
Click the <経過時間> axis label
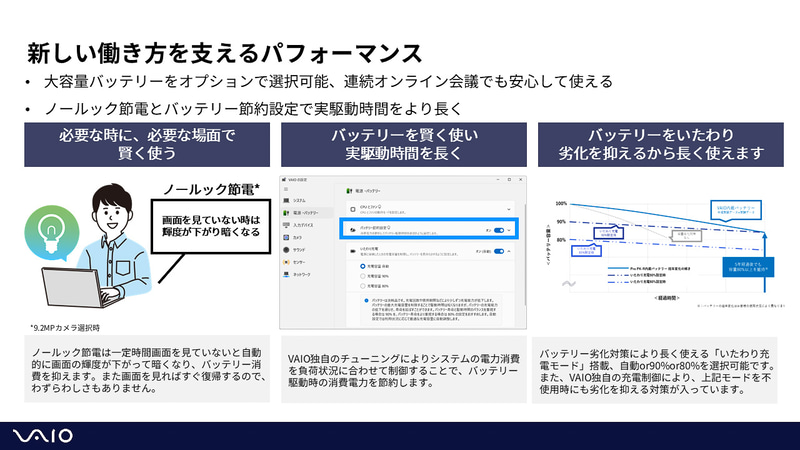667,298
